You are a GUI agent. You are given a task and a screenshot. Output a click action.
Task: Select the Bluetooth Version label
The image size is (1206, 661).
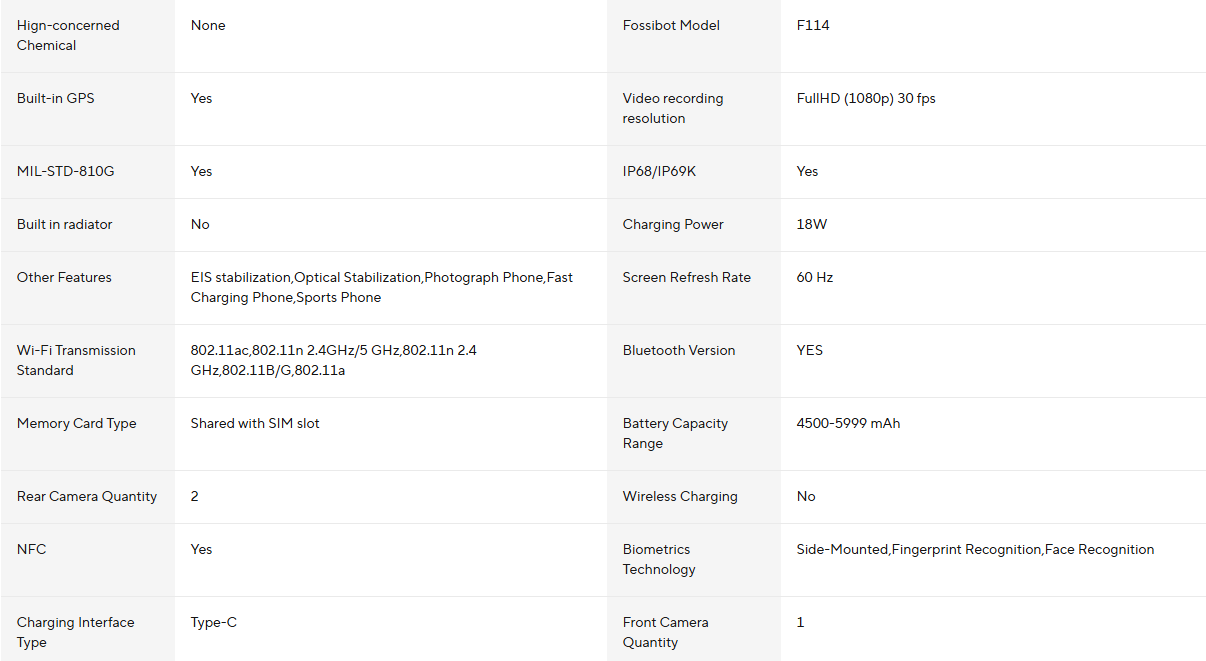(x=679, y=351)
